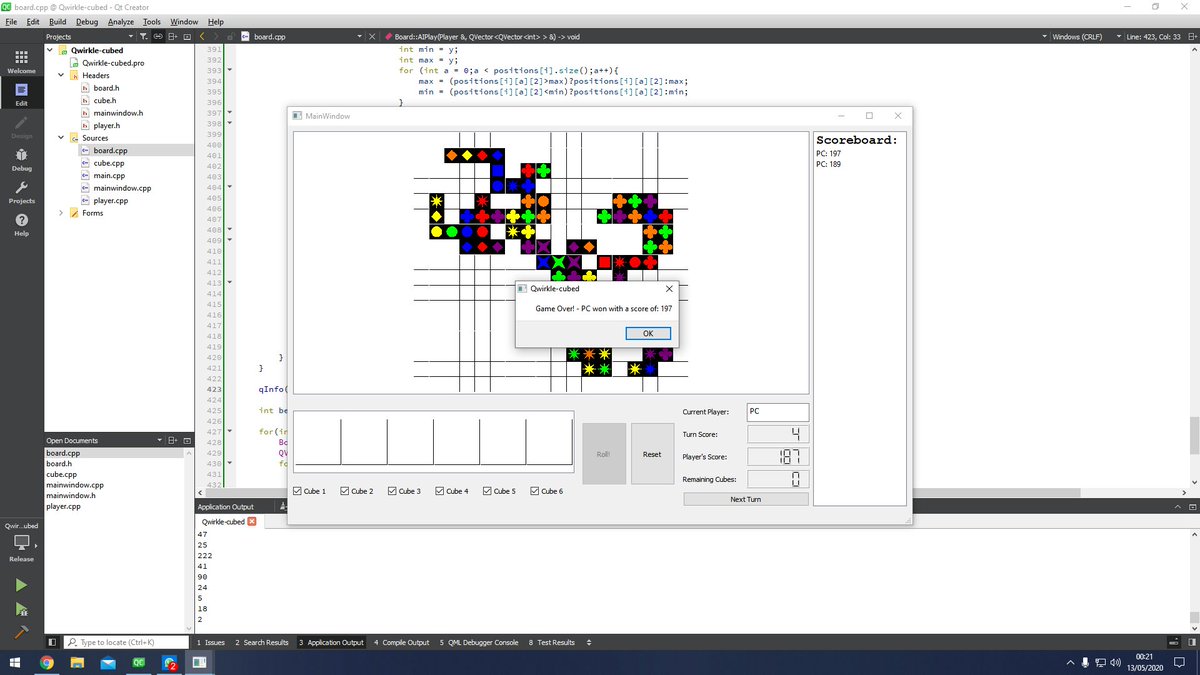Uncheck the Cube 2 checkbox
Screen dimensions: 1200x675
click(345, 491)
